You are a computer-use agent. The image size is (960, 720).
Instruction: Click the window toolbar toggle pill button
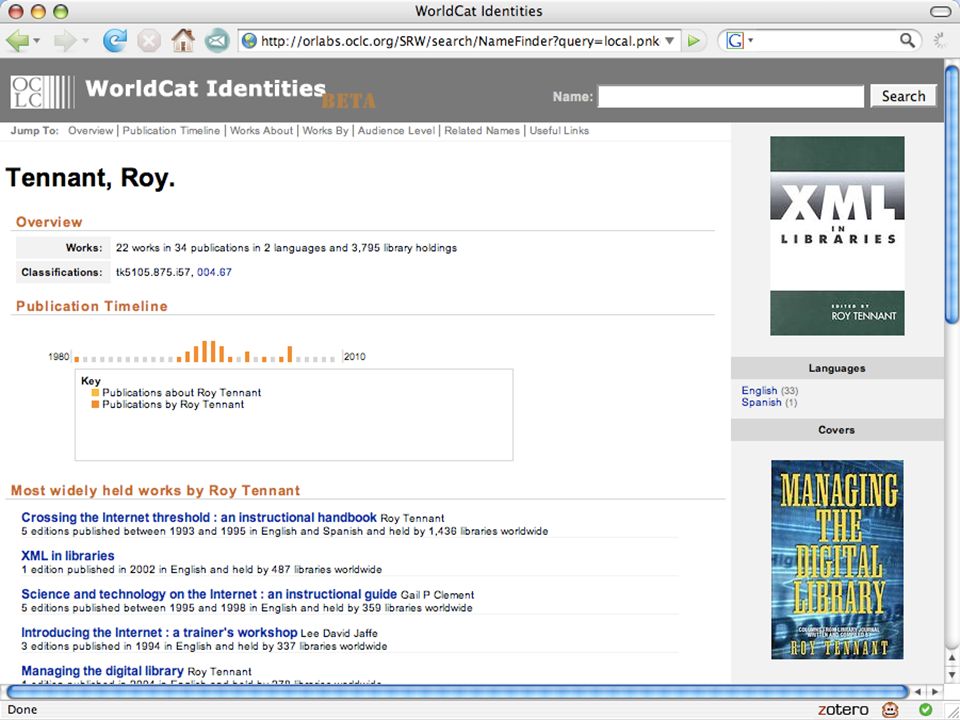(x=940, y=11)
